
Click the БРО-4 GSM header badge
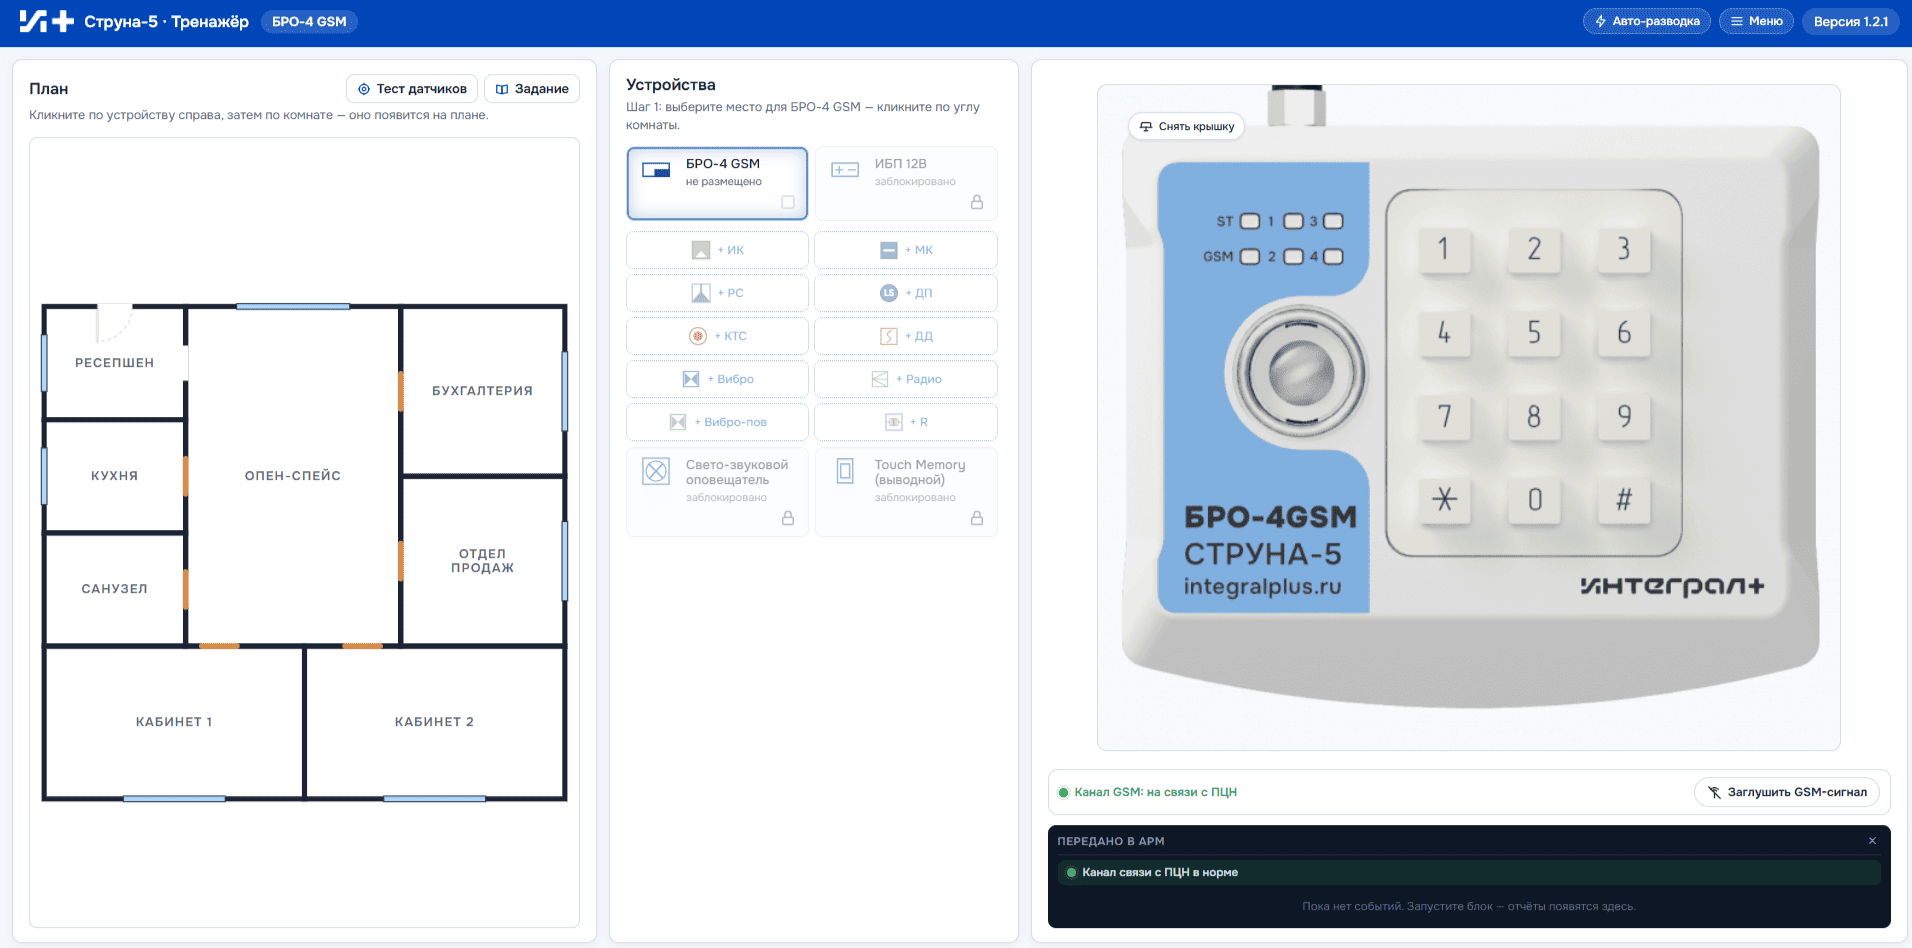pos(309,21)
